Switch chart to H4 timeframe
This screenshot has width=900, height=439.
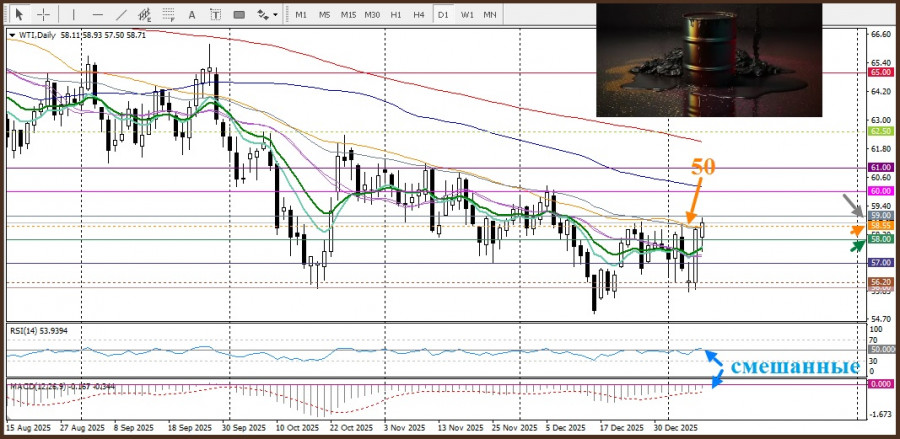pos(418,15)
